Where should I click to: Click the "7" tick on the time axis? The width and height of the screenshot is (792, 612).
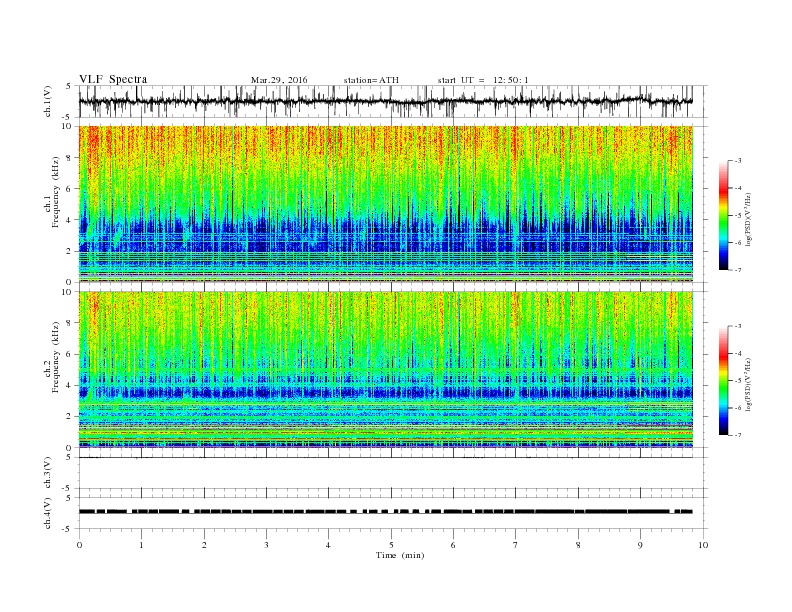tap(516, 545)
